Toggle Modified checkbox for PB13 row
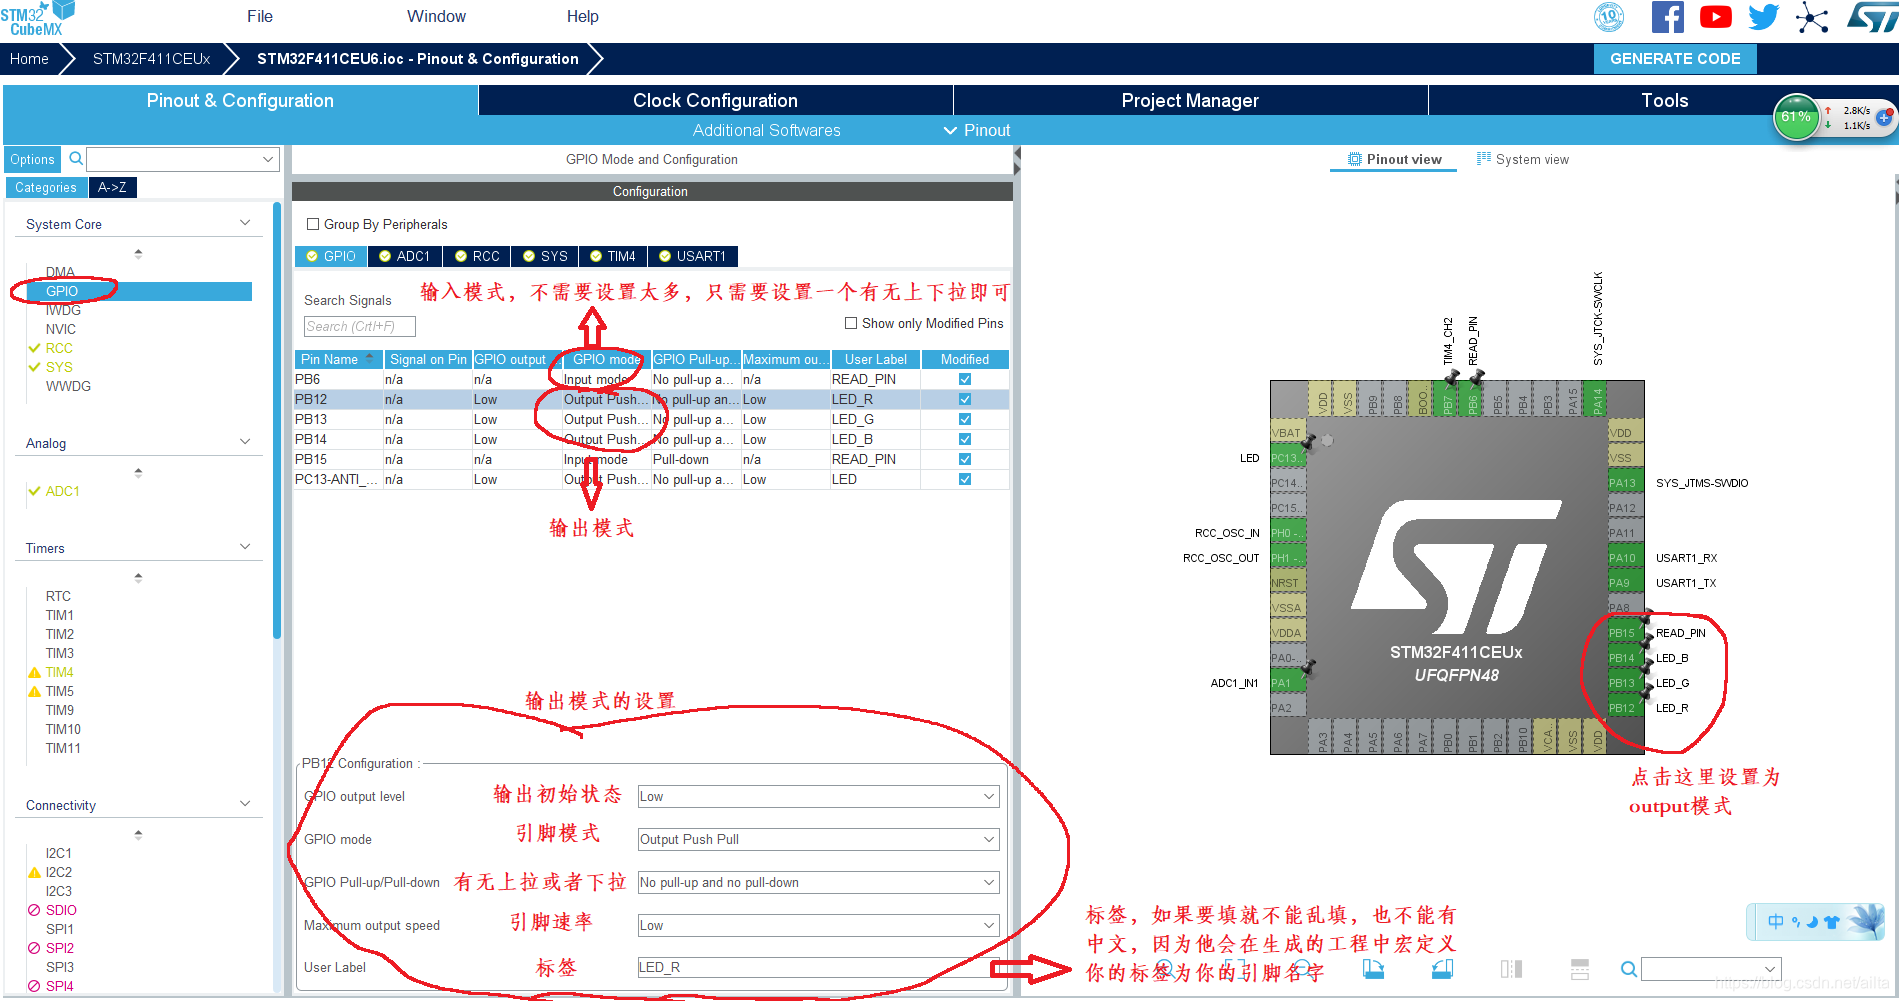This screenshot has height=1001, width=1899. [x=965, y=419]
